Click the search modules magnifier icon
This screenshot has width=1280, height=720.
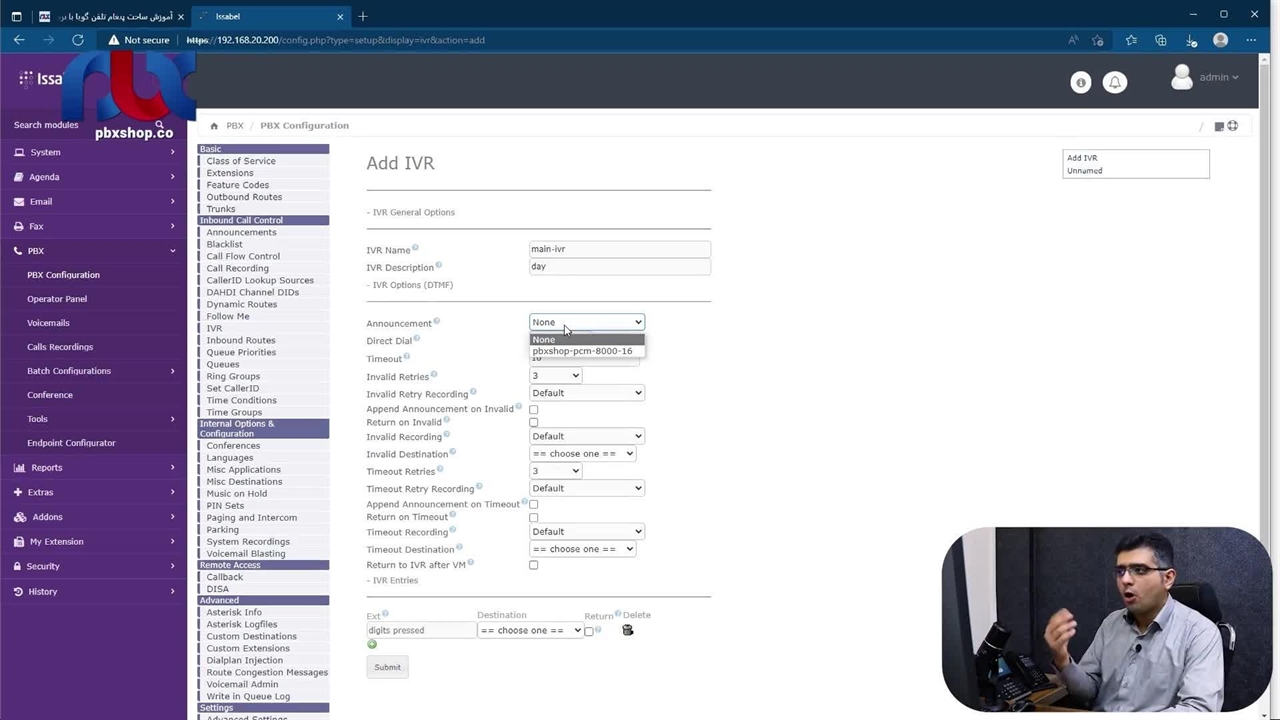pyautogui.click(x=159, y=125)
